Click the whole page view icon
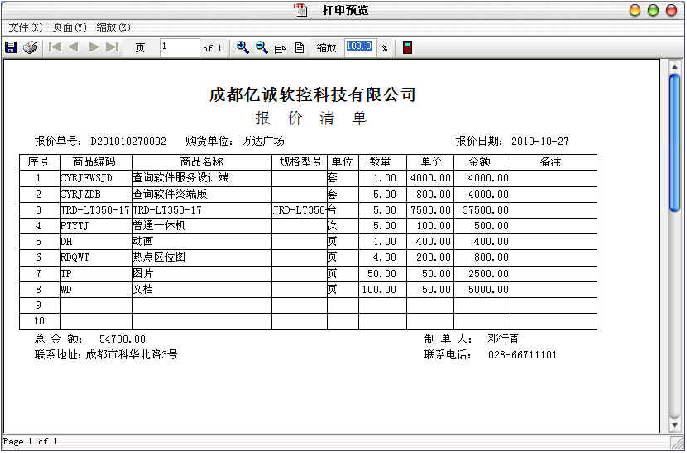 [300, 47]
